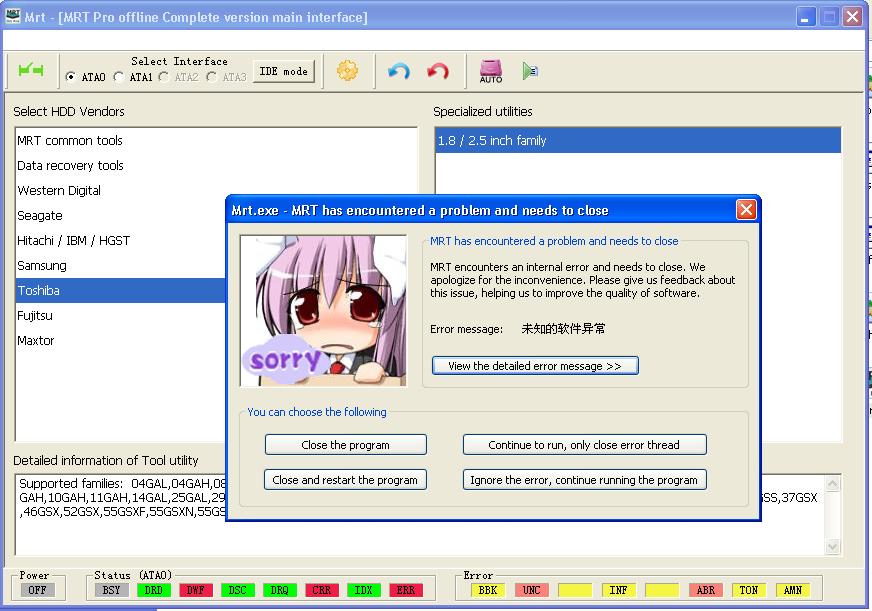The width and height of the screenshot is (872, 611).
Task: Click the BBK error indicator
Action: click(x=488, y=590)
